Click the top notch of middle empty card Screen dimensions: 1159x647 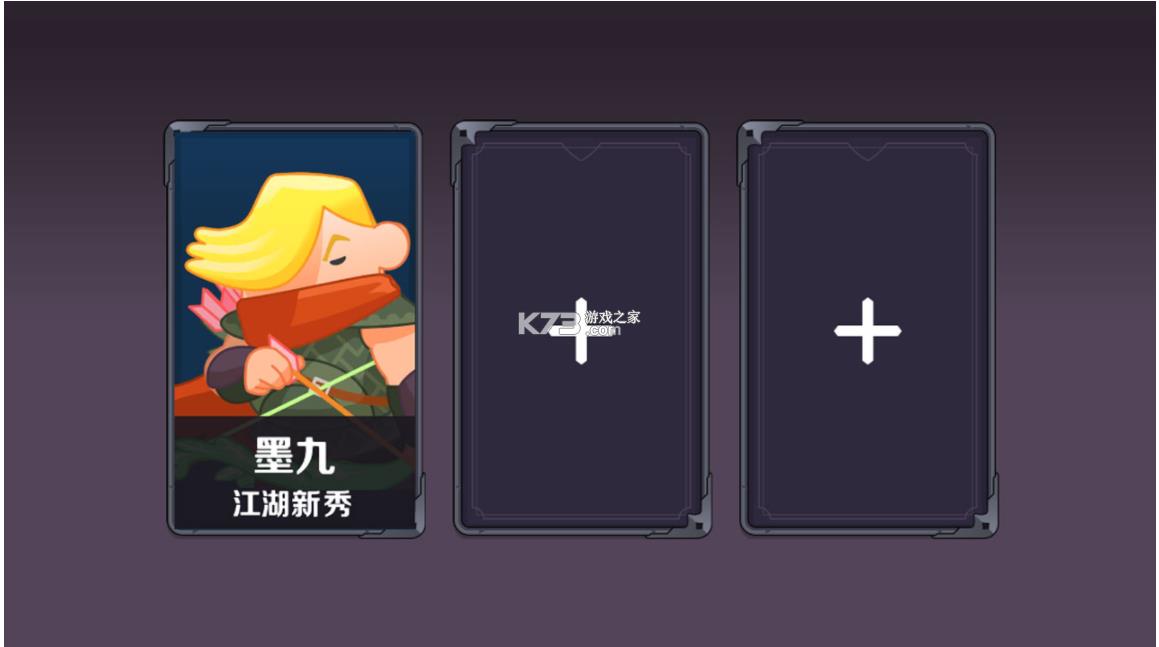click(581, 152)
